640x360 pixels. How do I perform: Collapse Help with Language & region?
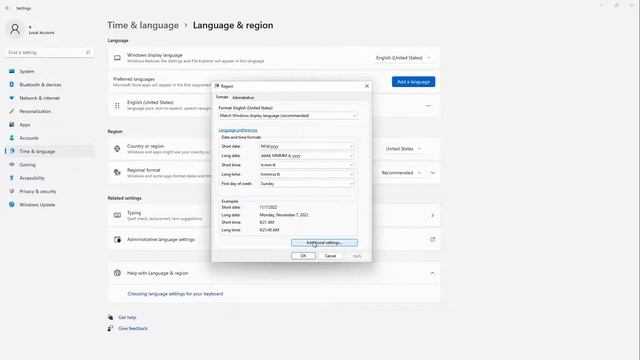[x=433, y=273]
